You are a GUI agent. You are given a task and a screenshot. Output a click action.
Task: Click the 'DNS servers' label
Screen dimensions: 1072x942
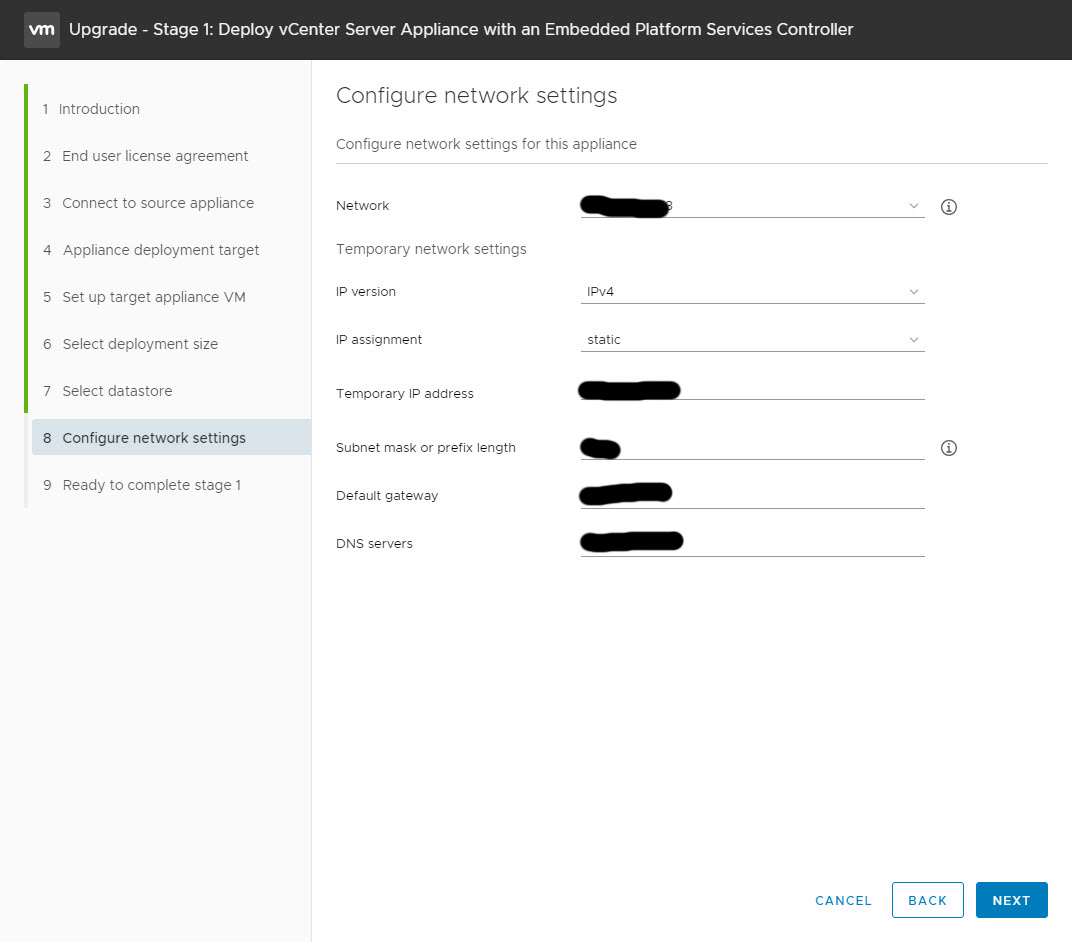pos(374,544)
